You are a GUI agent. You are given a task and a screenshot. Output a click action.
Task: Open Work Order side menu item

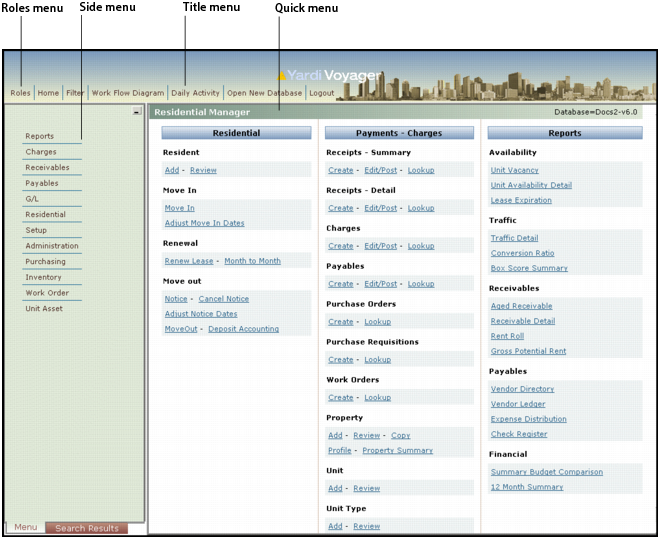click(46, 293)
